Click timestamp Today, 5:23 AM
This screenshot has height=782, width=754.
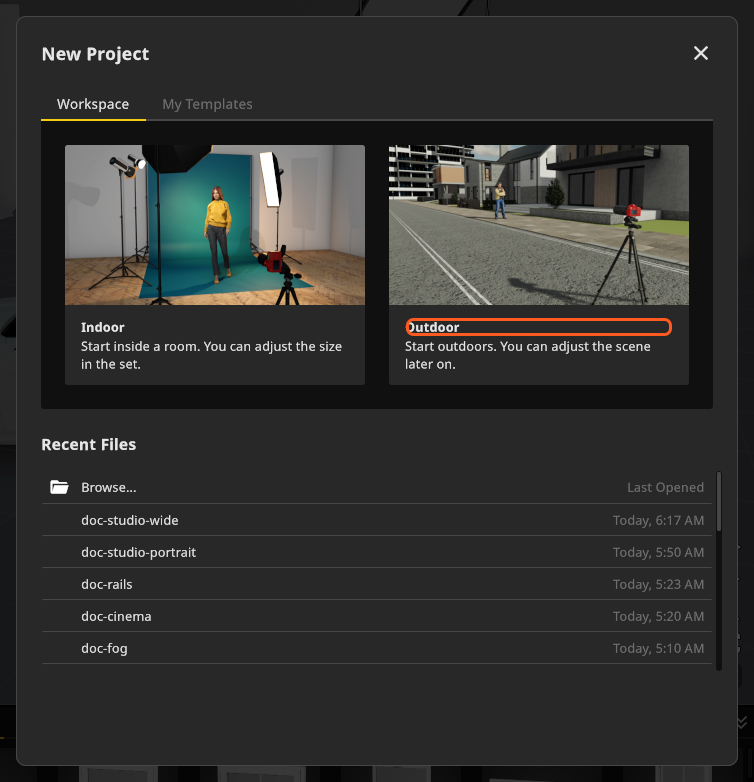click(x=658, y=584)
